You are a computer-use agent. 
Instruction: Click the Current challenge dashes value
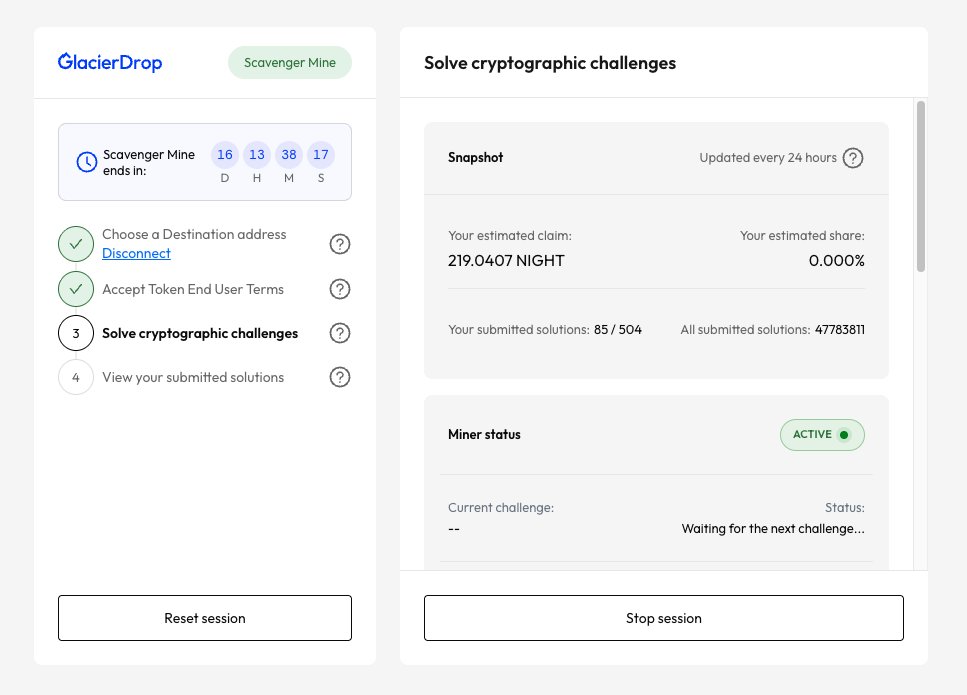(x=454, y=529)
